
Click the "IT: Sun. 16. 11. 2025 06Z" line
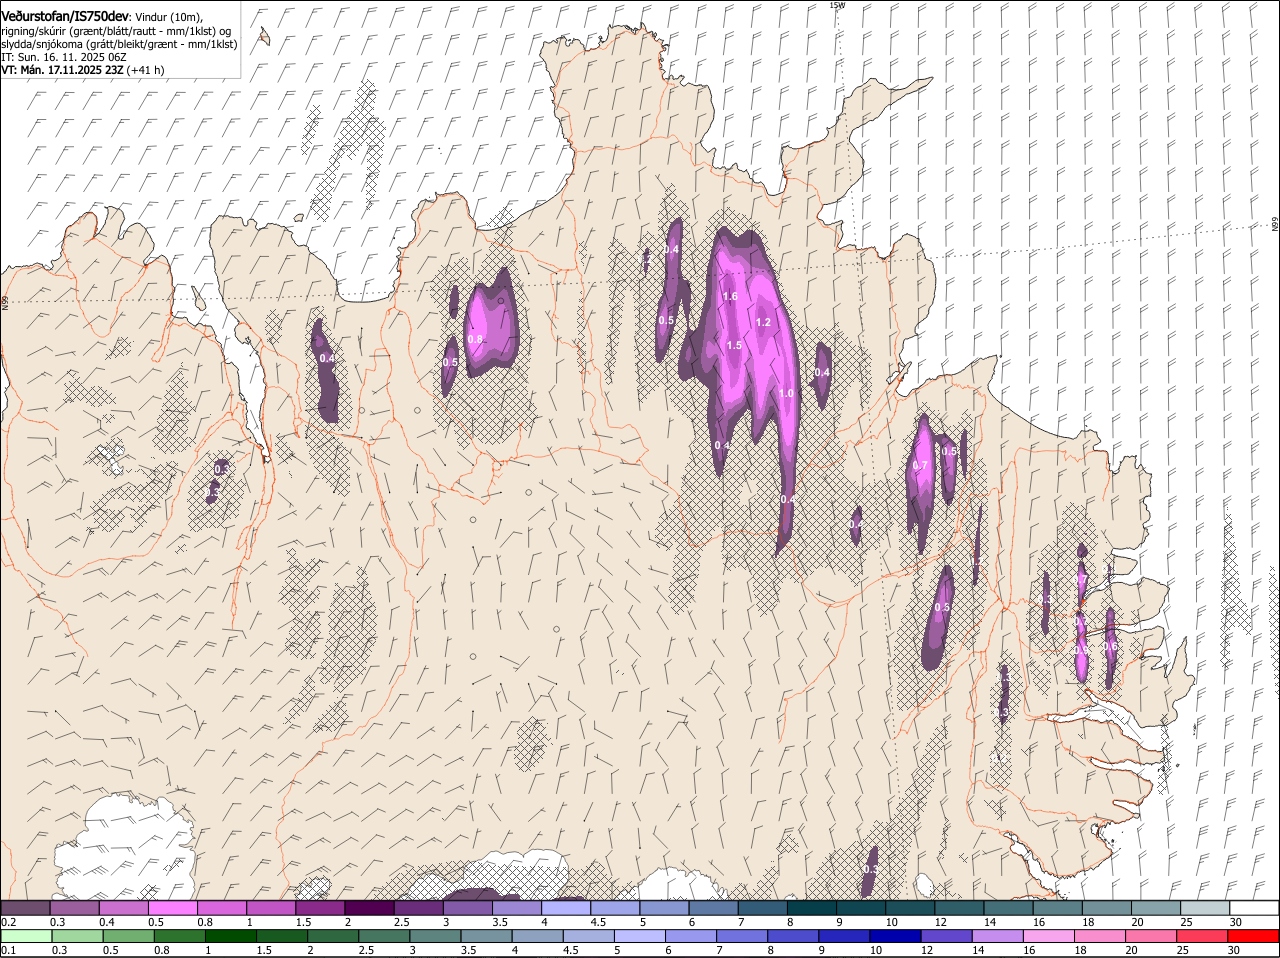(64, 57)
